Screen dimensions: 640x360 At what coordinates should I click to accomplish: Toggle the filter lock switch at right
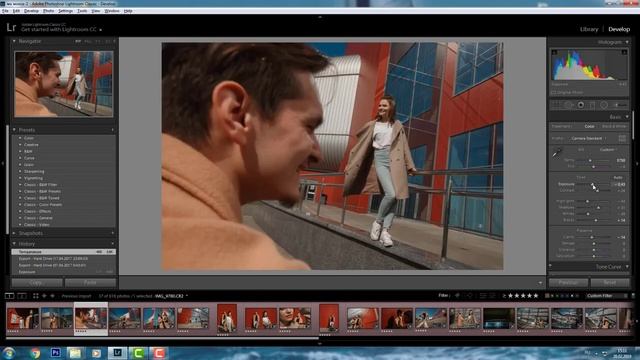[x=633, y=296]
